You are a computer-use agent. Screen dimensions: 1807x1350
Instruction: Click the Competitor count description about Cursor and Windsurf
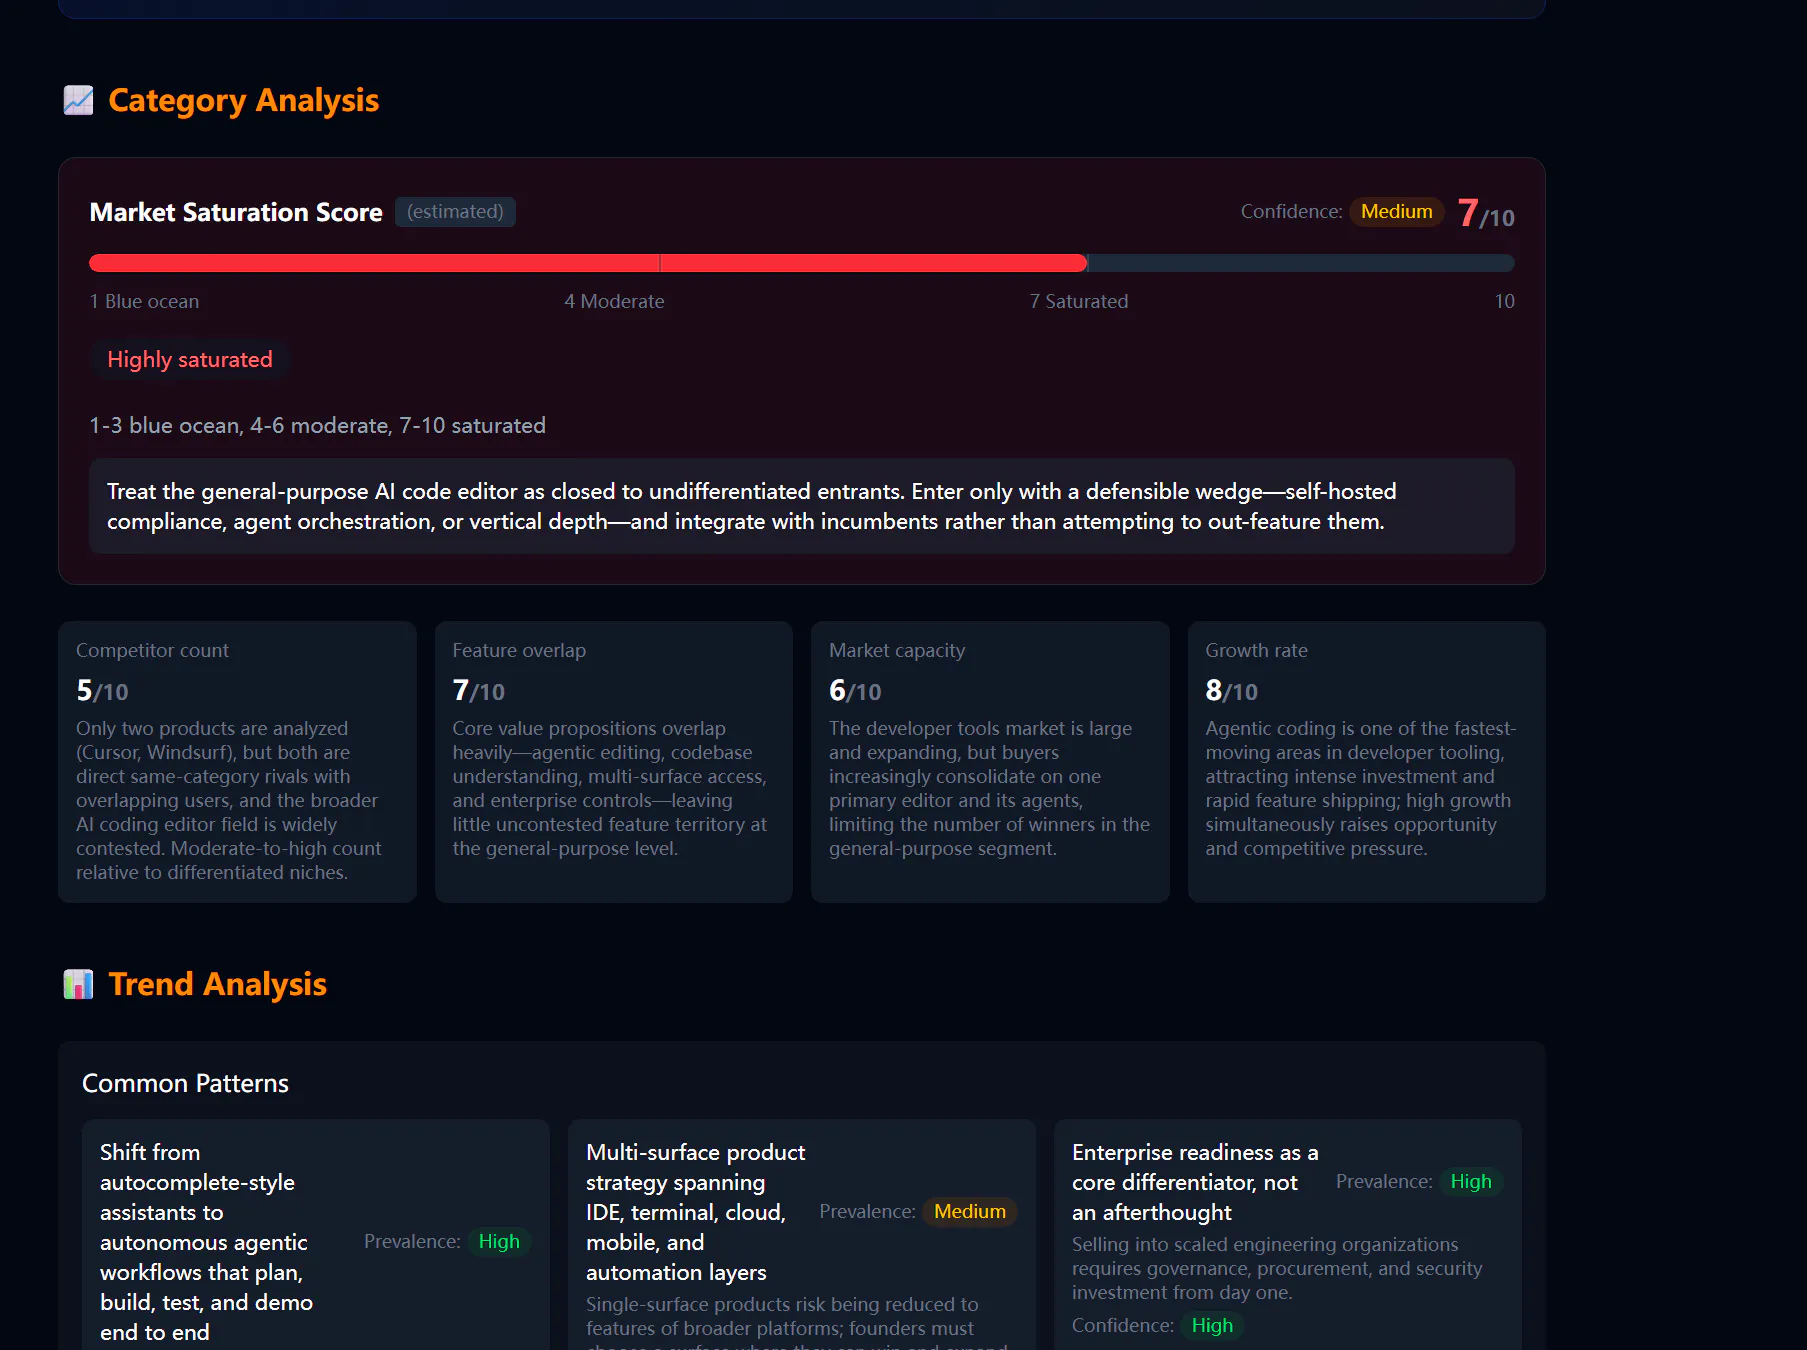[x=230, y=800]
